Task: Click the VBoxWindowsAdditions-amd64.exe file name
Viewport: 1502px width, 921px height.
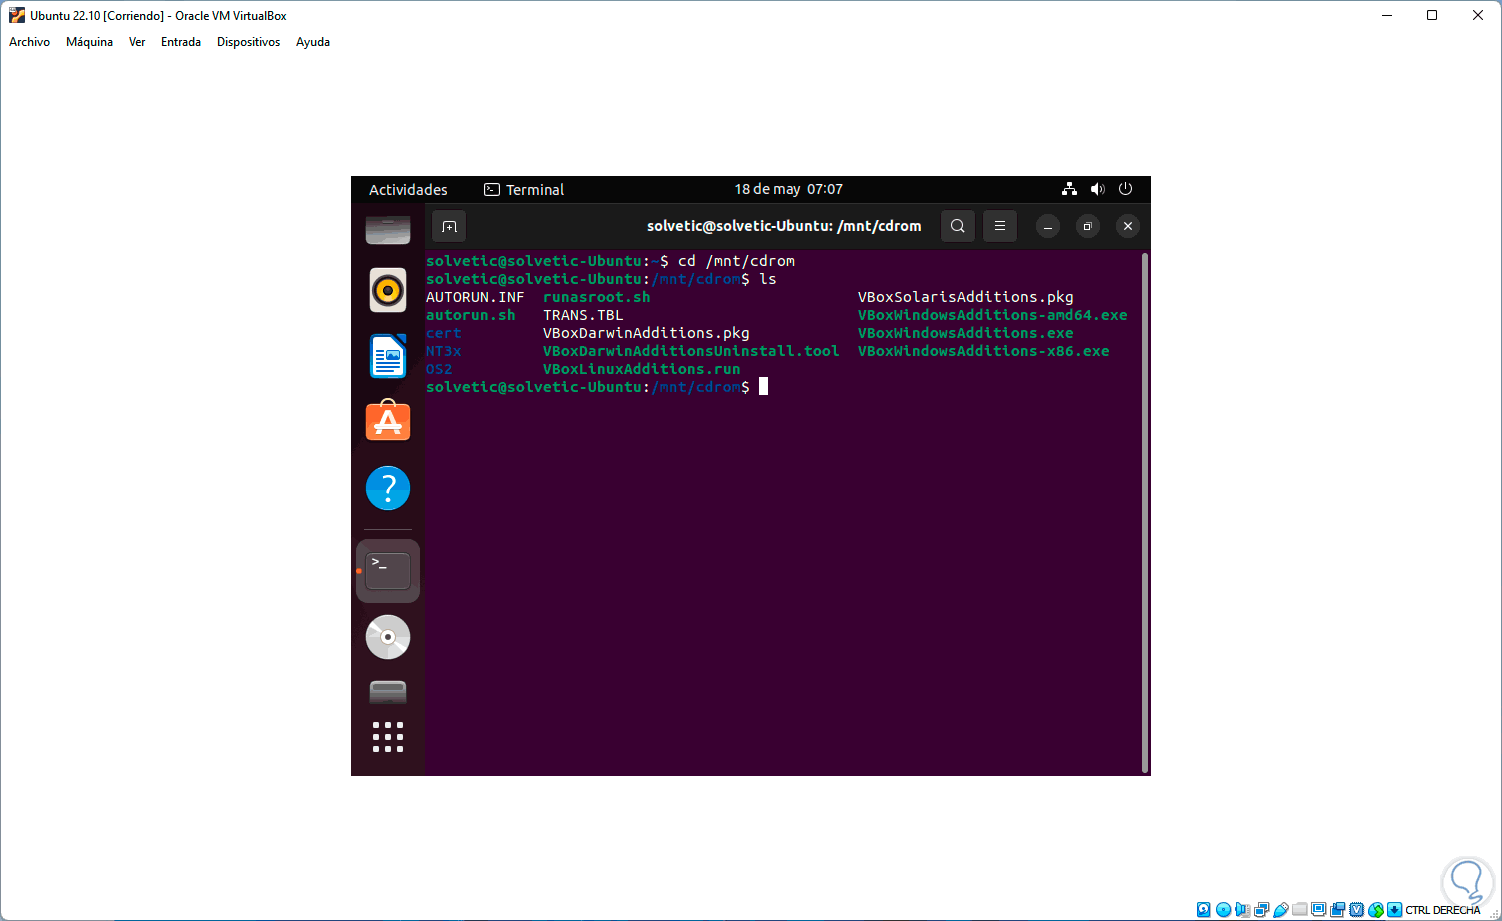Action: pyautogui.click(x=993, y=315)
